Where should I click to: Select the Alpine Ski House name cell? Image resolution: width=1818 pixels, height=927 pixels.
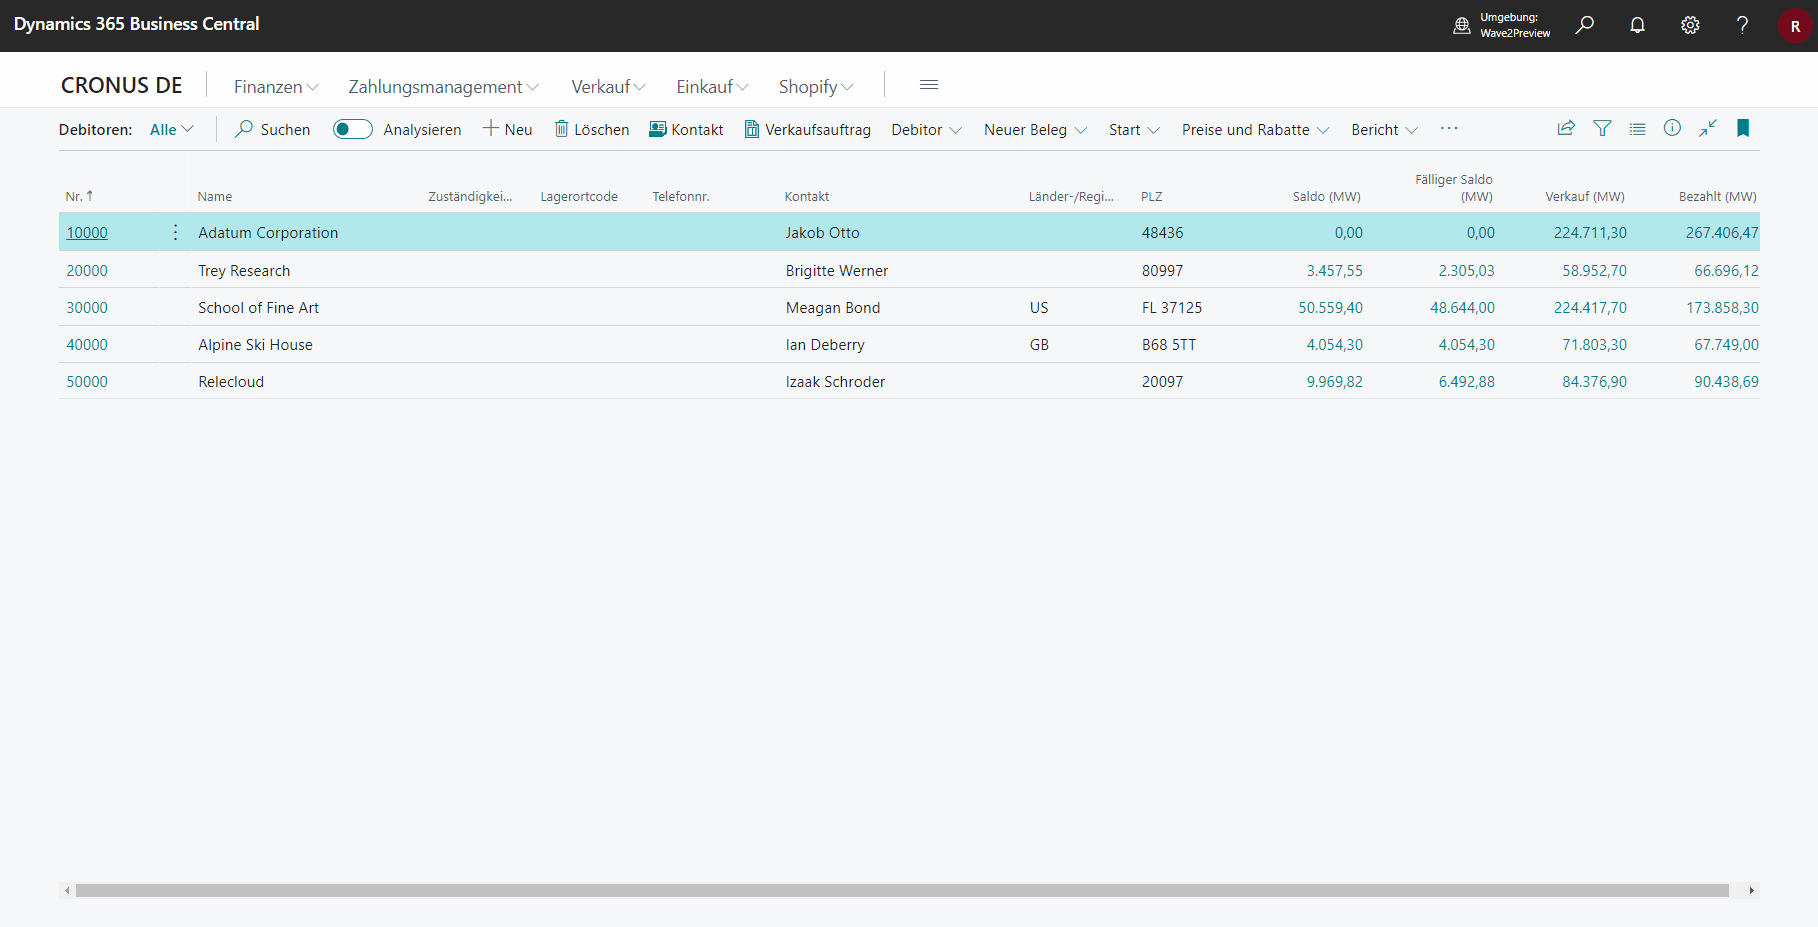point(255,344)
